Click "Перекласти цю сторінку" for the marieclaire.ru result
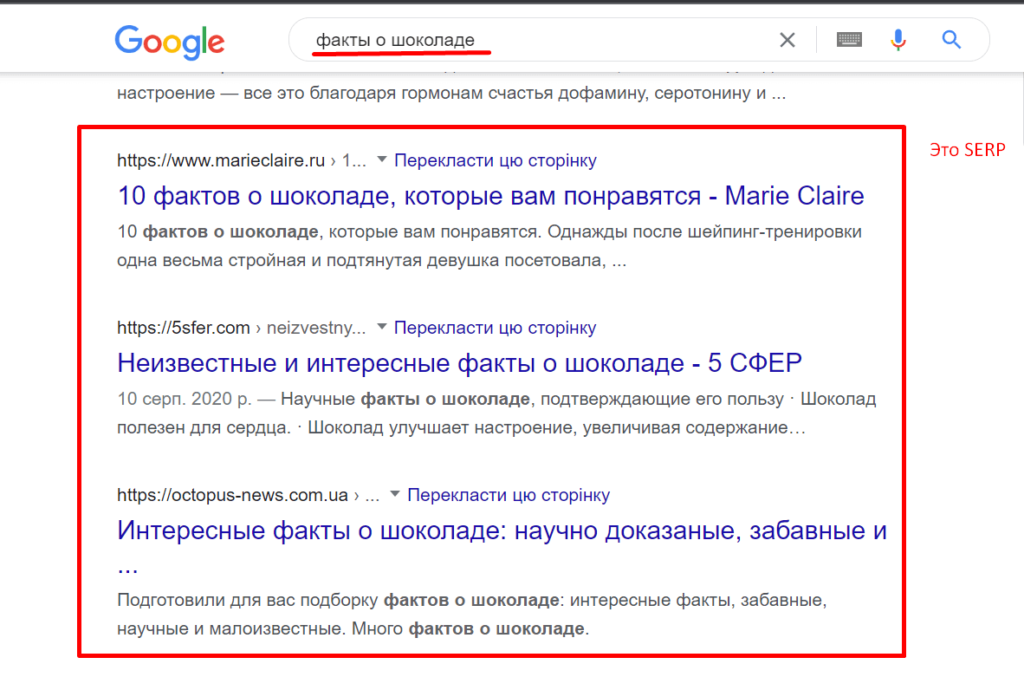1024x677 pixels. (496, 161)
